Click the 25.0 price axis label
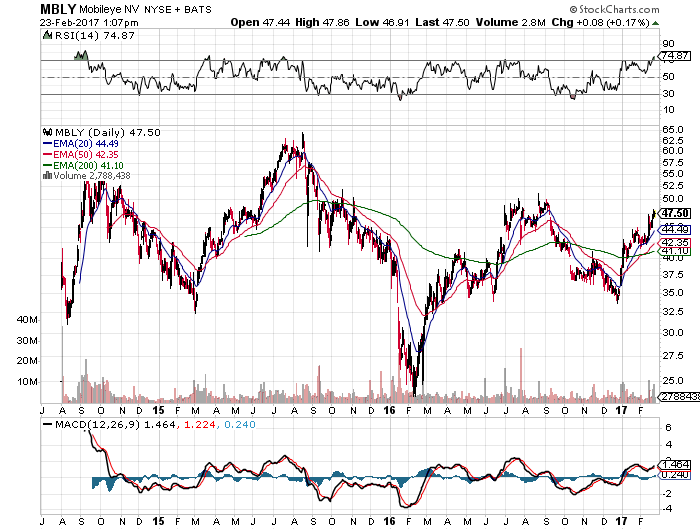The image size is (700, 530). [x=672, y=381]
